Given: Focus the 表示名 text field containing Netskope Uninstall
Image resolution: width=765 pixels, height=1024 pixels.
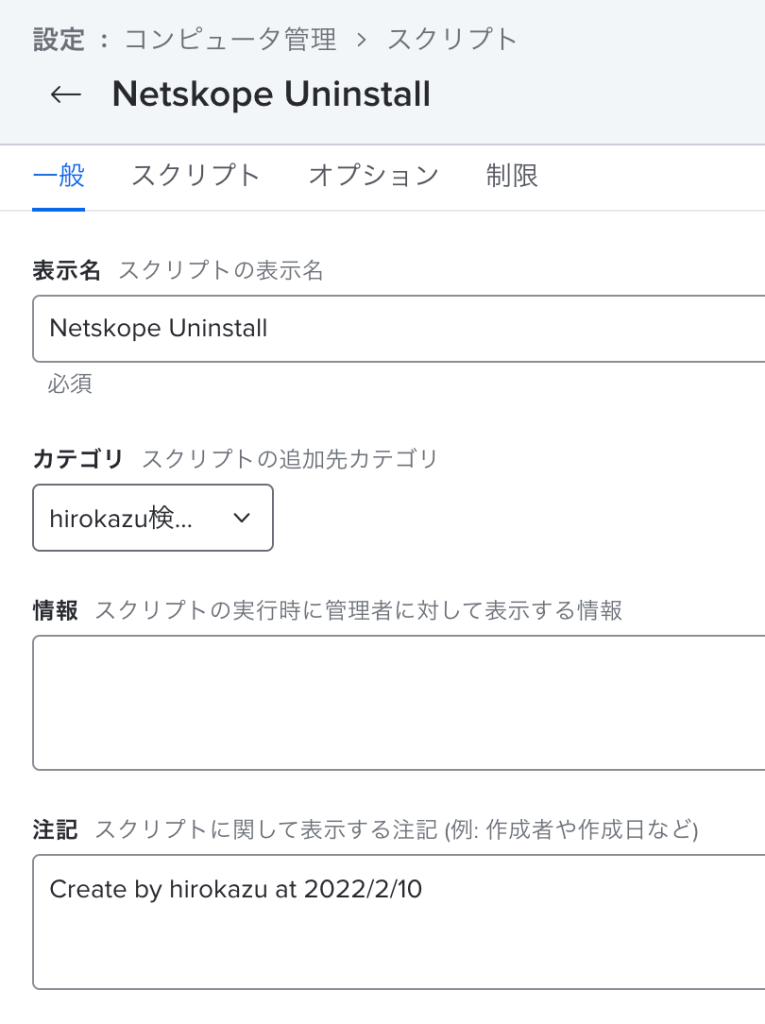Looking at the screenshot, I should point(399,328).
